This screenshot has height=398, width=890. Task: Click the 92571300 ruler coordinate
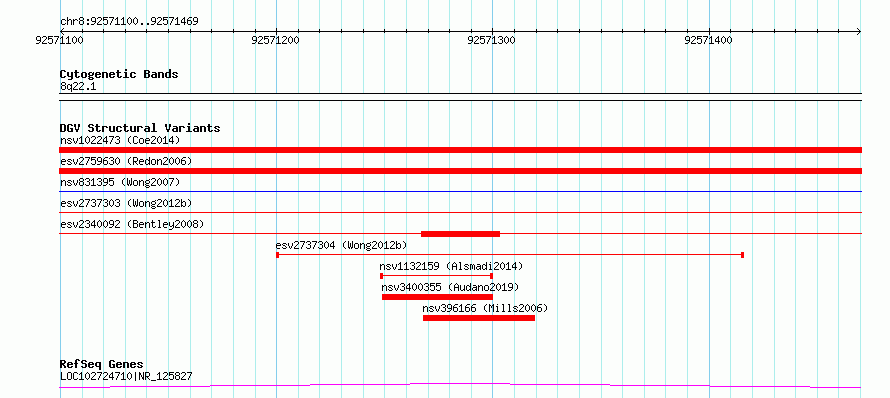tap(492, 40)
